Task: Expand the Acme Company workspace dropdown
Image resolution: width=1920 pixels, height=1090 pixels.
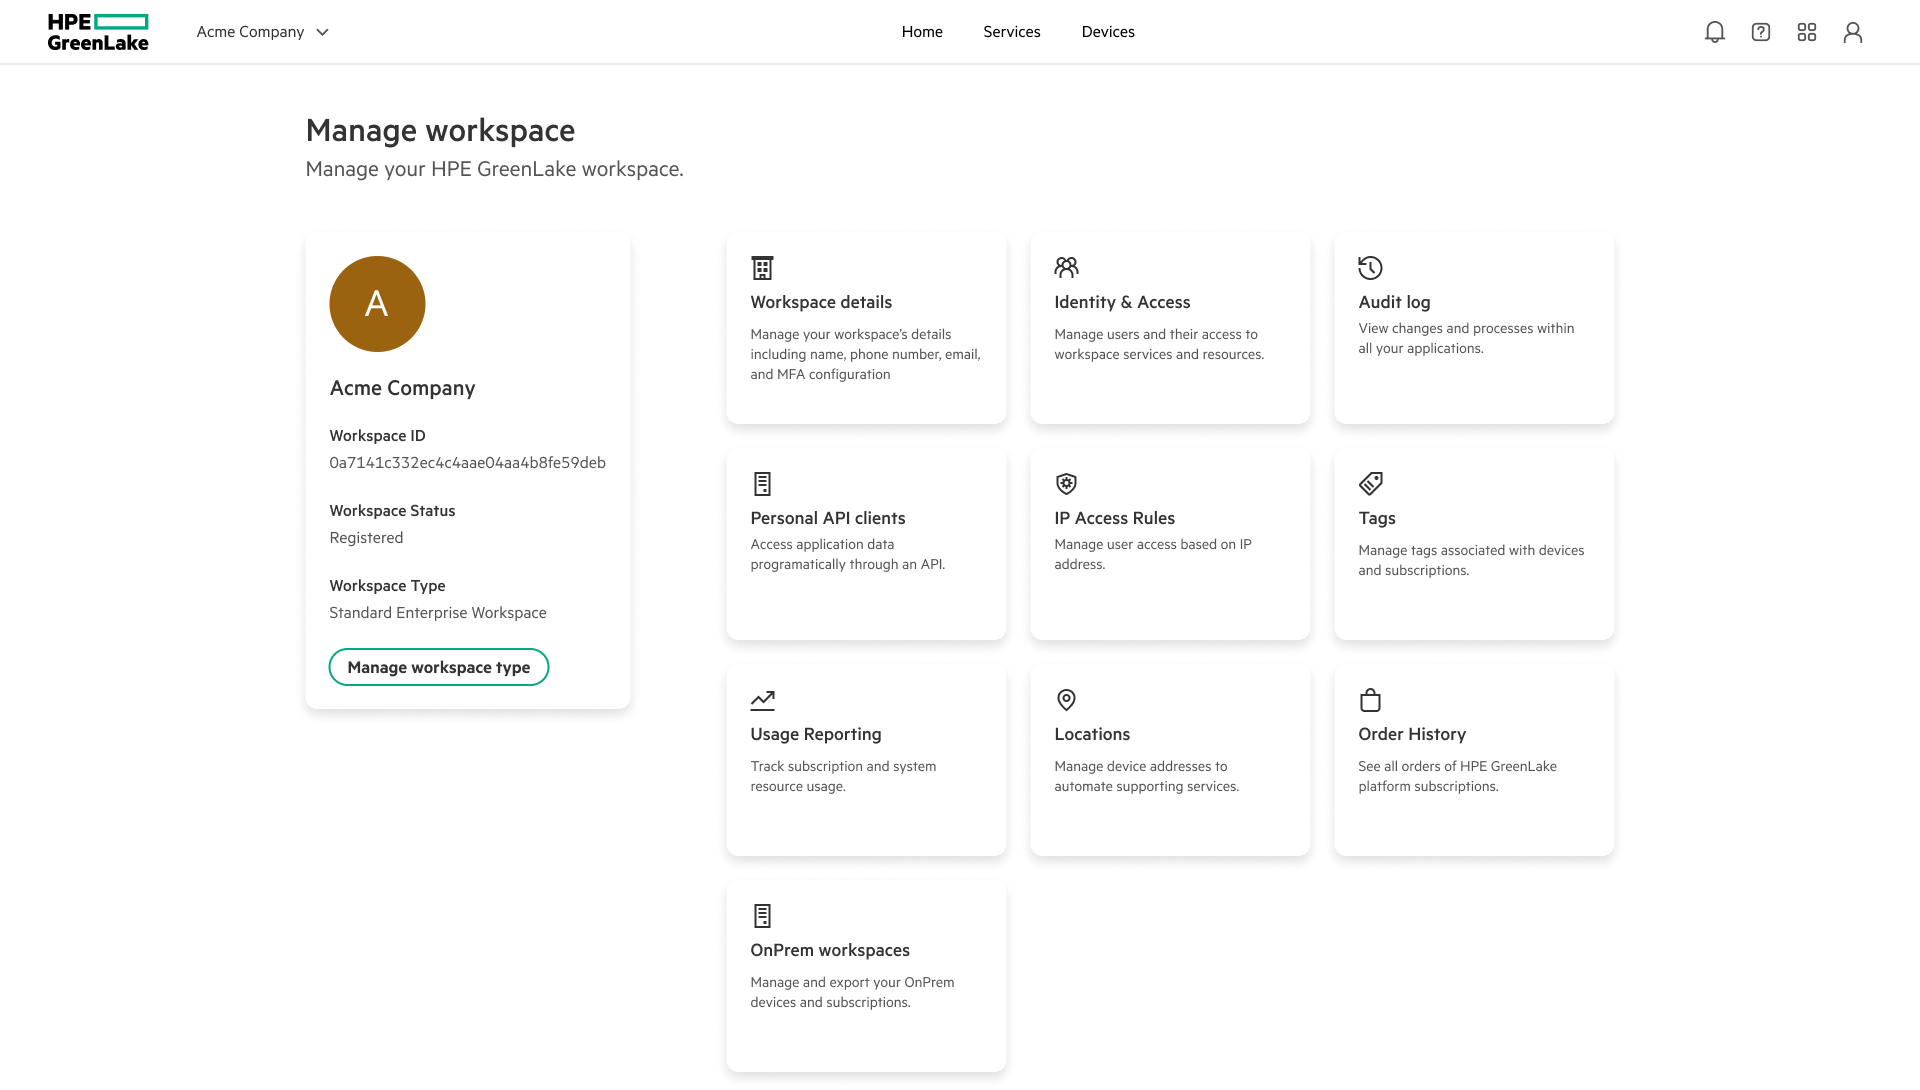Action: pos(263,32)
